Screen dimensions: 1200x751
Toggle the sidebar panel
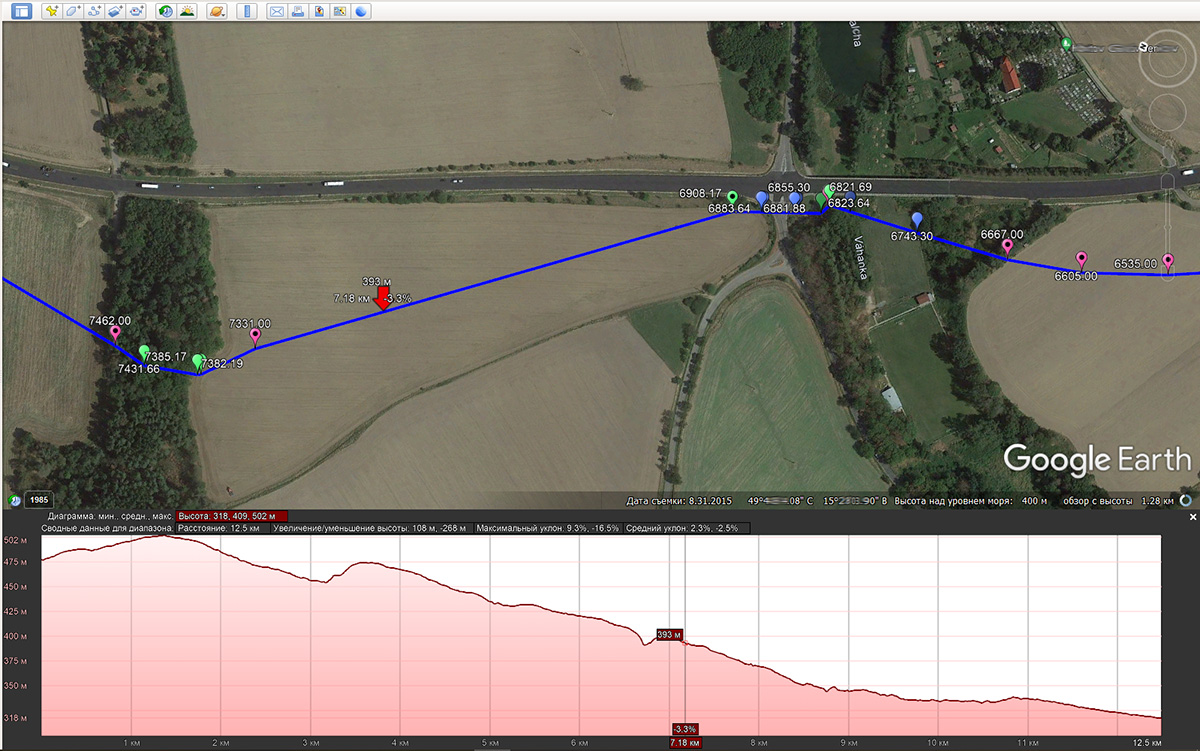pos(21,12)
